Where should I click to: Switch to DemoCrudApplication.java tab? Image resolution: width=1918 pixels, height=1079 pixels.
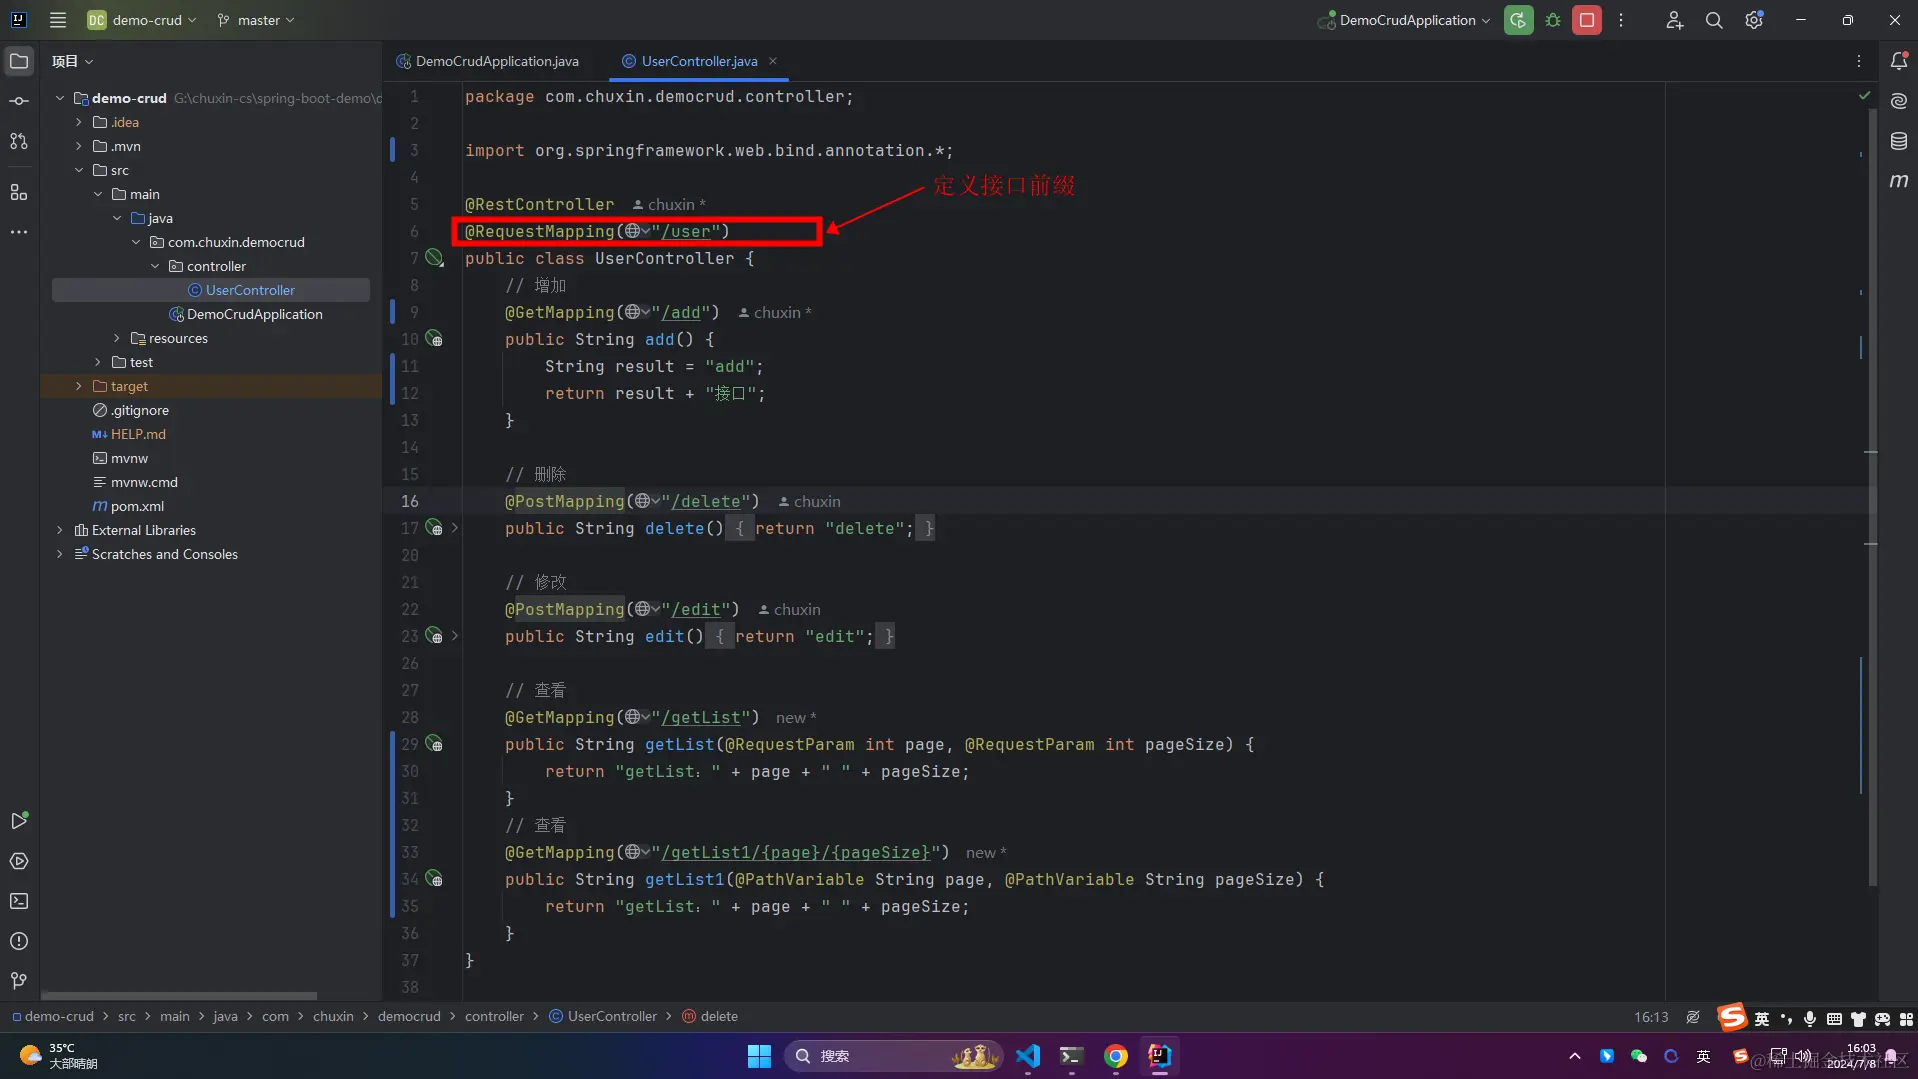(488, 61)
